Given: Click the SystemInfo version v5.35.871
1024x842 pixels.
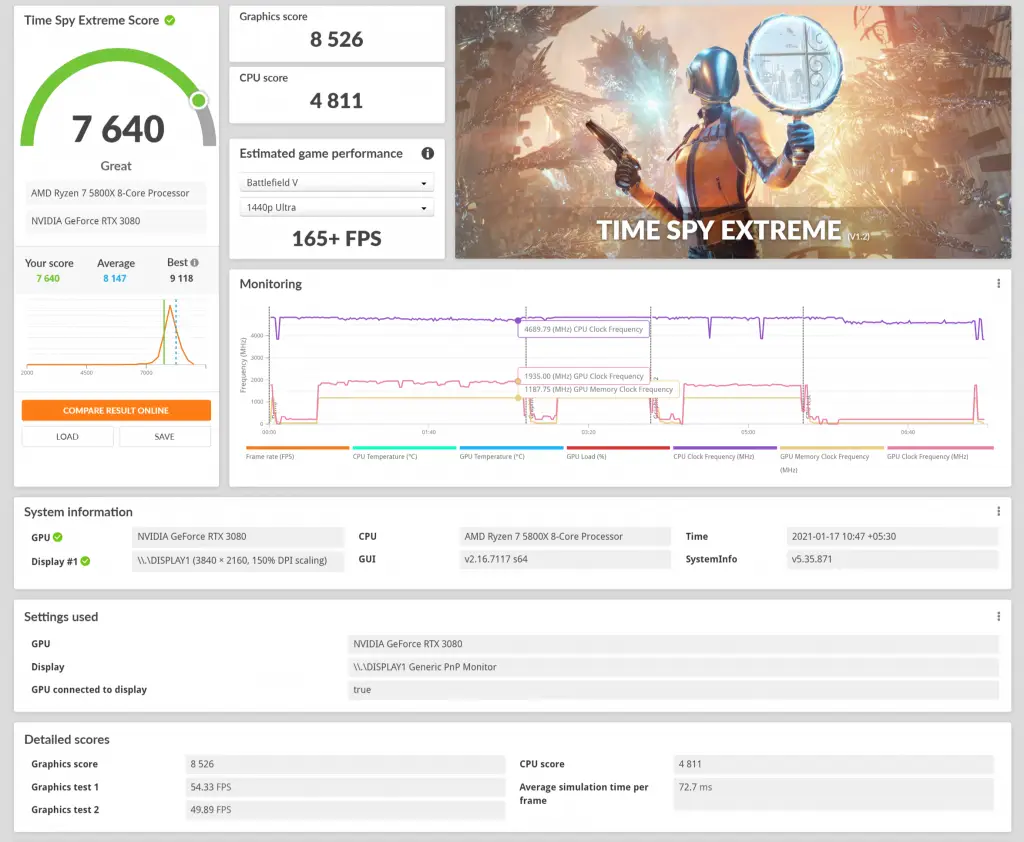Looking at the screenshot, I should (x=892, y=559).
